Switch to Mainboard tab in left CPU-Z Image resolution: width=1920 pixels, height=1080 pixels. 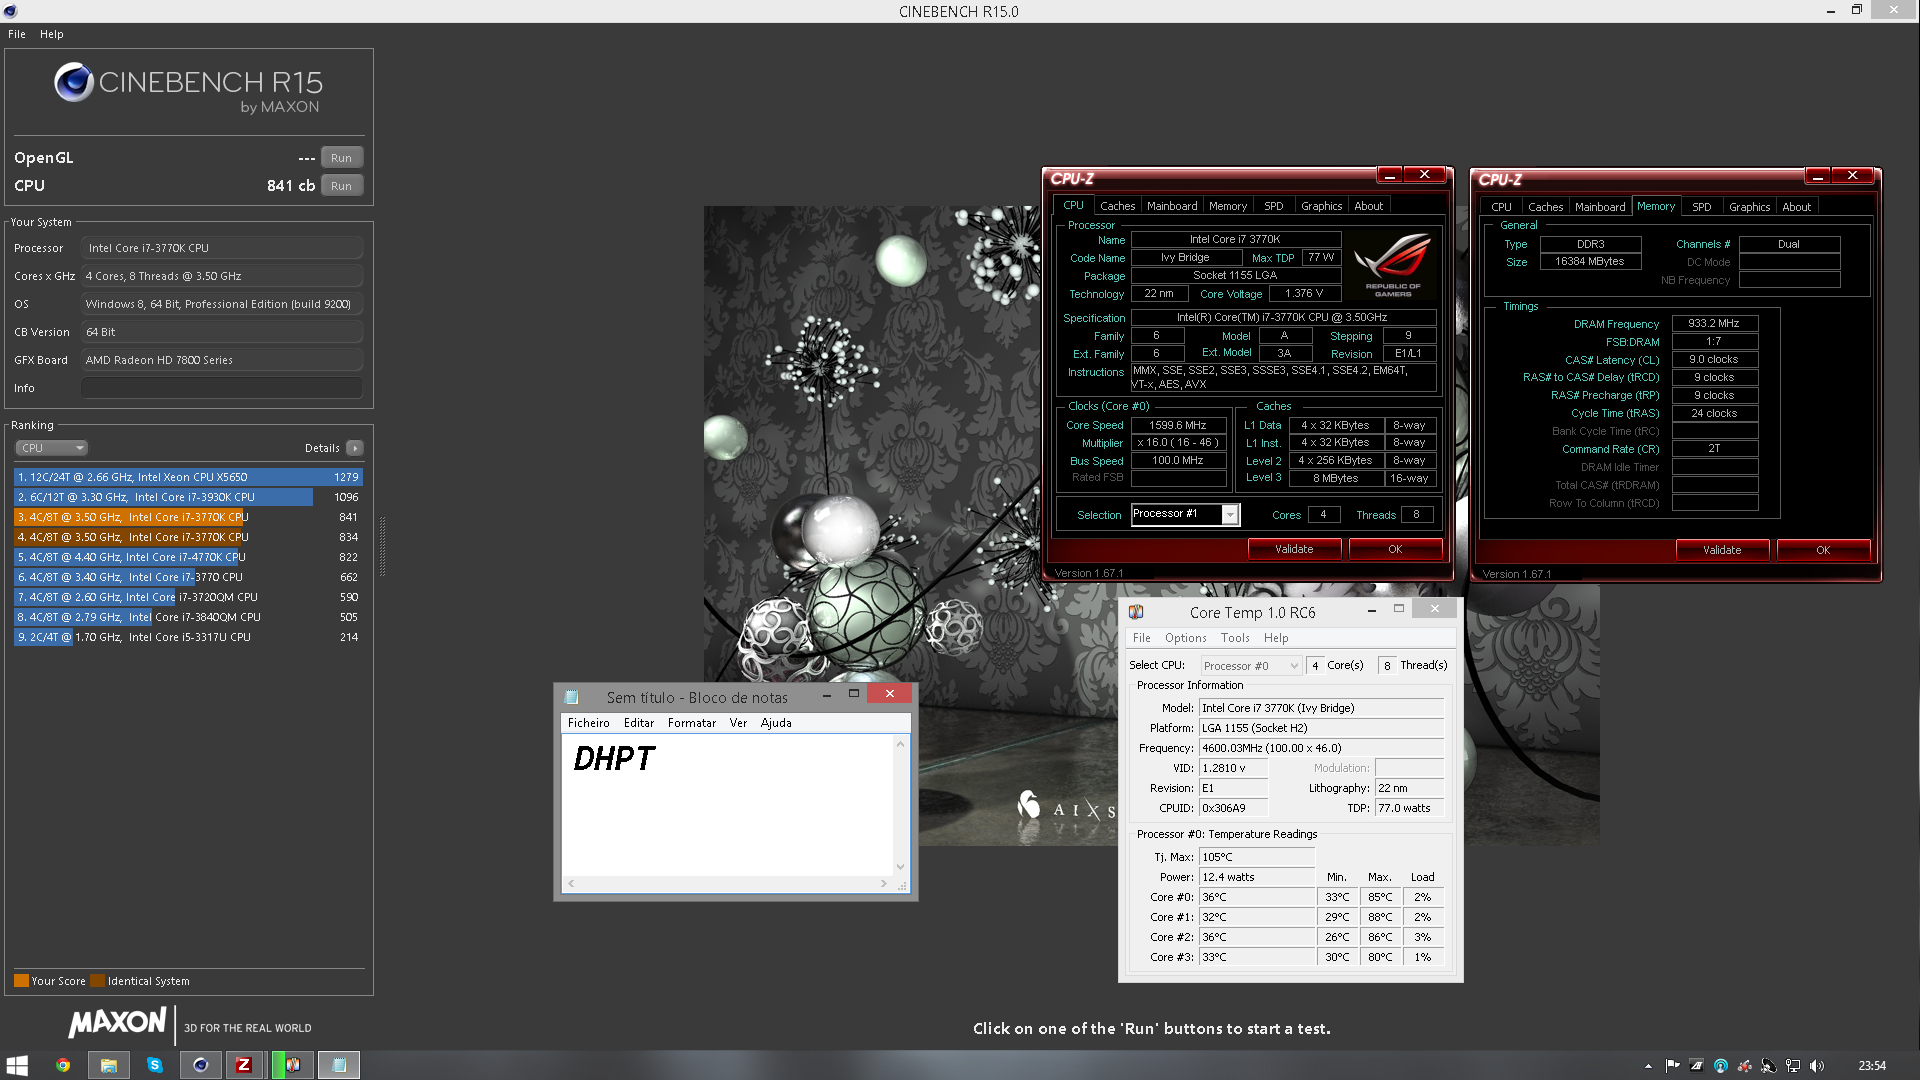coord(1172,206)
